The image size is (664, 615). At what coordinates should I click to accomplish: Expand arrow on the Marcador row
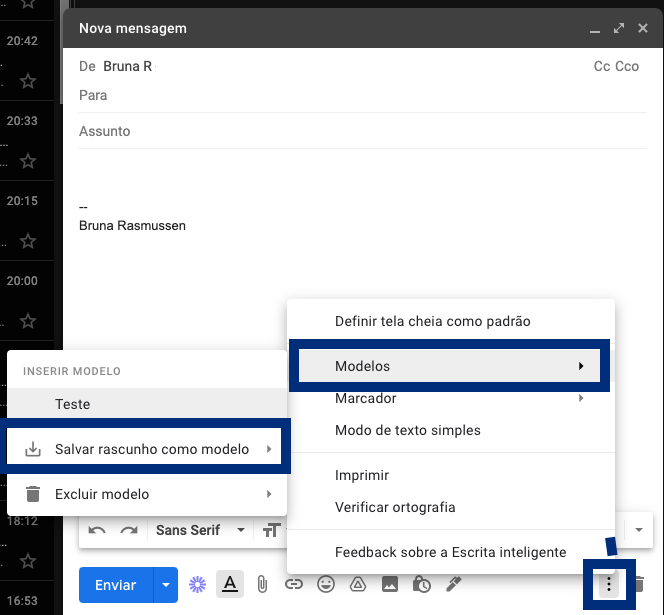[581, 398]
